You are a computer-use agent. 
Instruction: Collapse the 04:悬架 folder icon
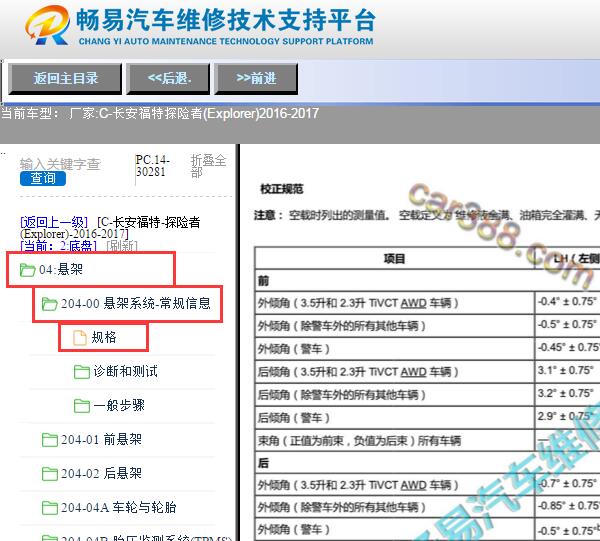tap(27, 270)
